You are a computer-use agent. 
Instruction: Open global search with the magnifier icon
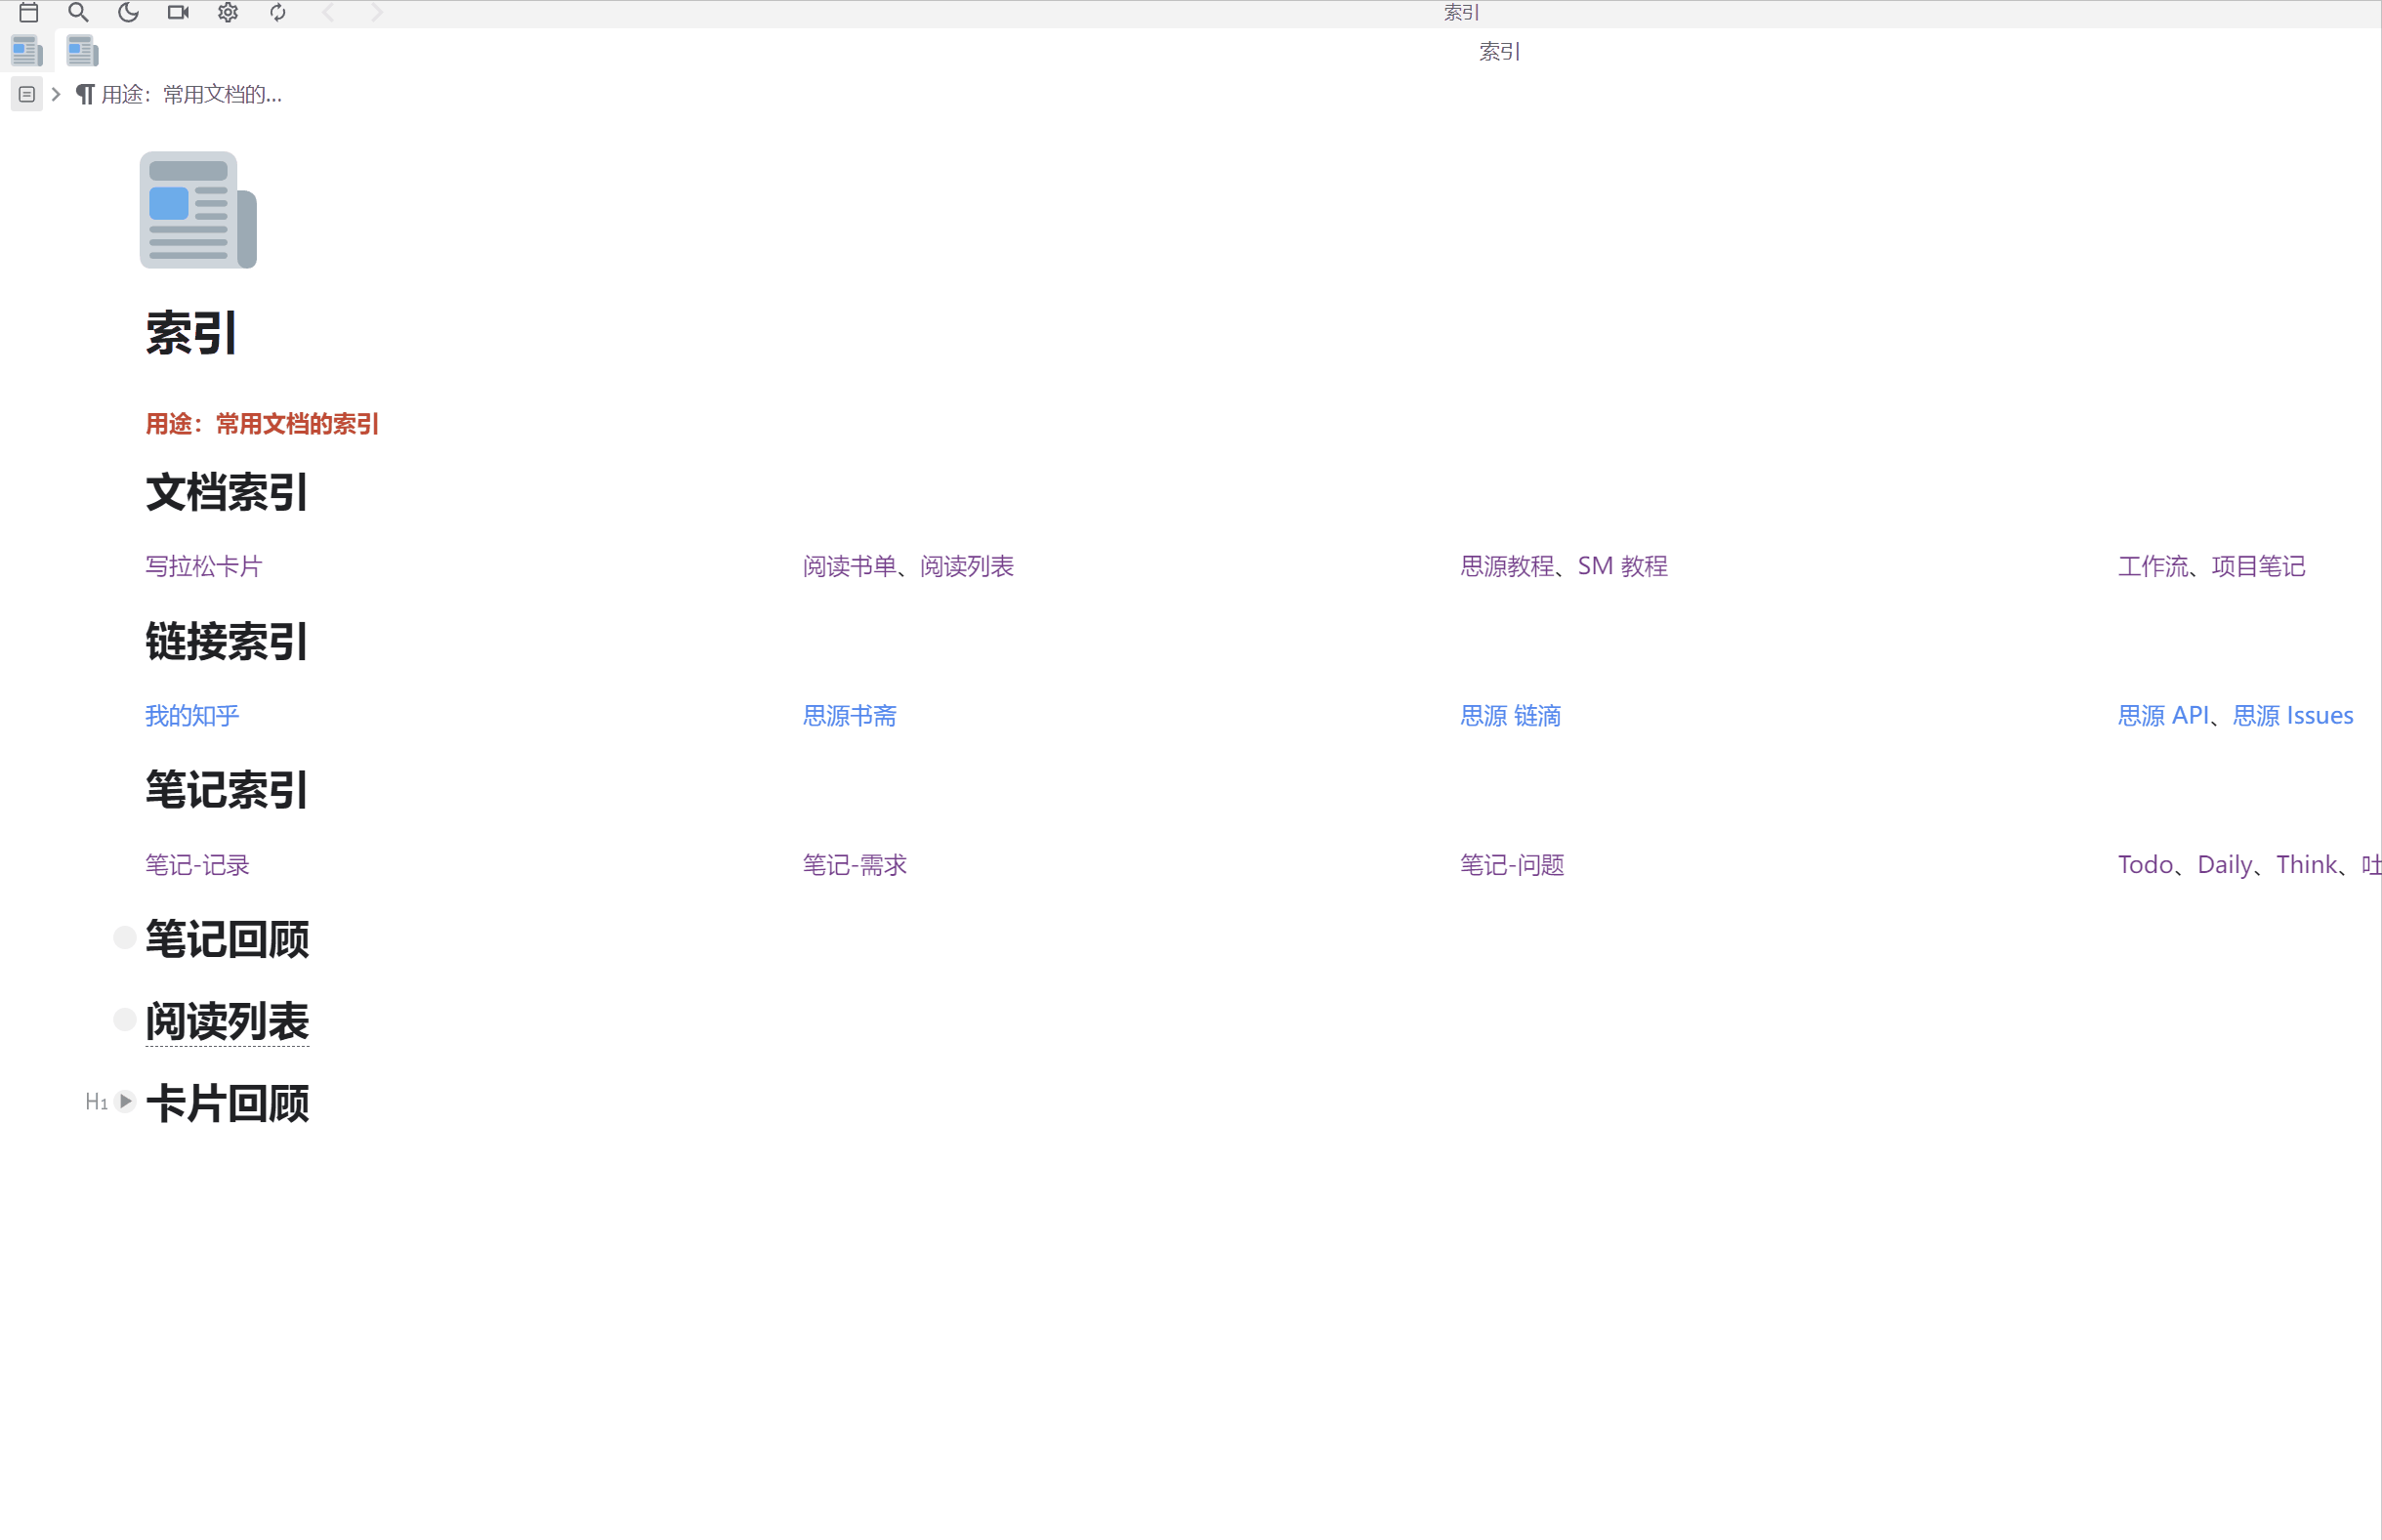point(78,13)
